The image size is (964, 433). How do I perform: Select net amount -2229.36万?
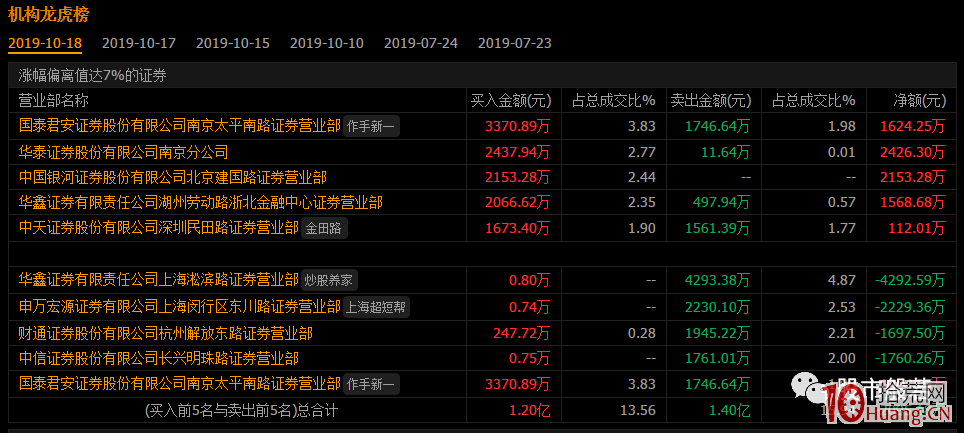tap(909, 306)
